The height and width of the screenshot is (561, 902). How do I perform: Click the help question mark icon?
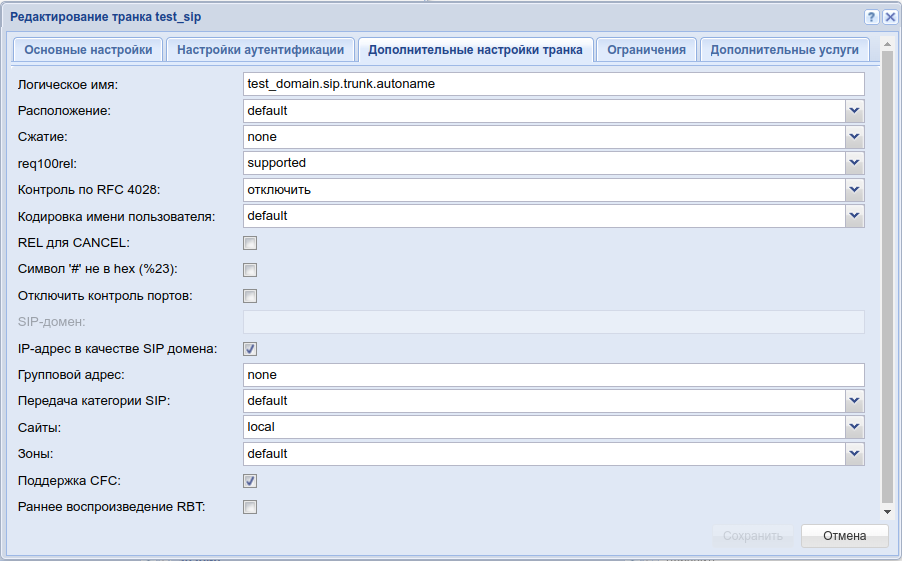[x=870, y=17]
